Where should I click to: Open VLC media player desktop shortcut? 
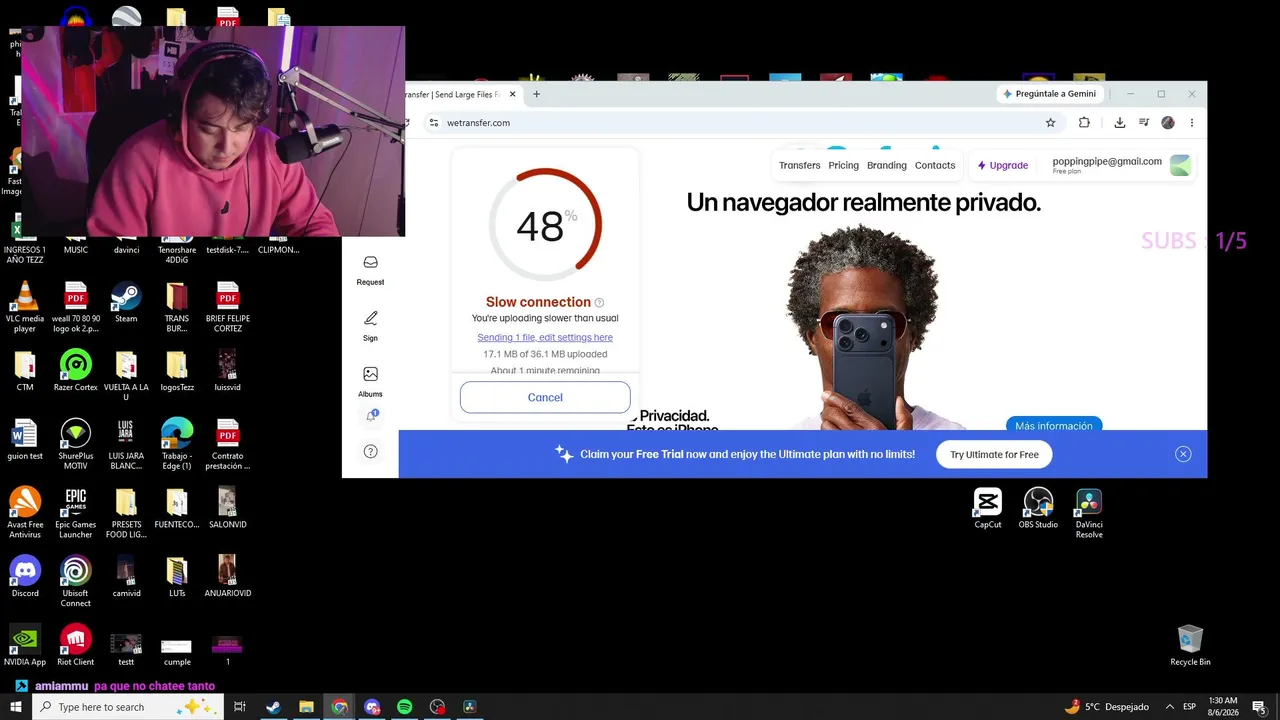pyautogui.click(x=25, y=307)
